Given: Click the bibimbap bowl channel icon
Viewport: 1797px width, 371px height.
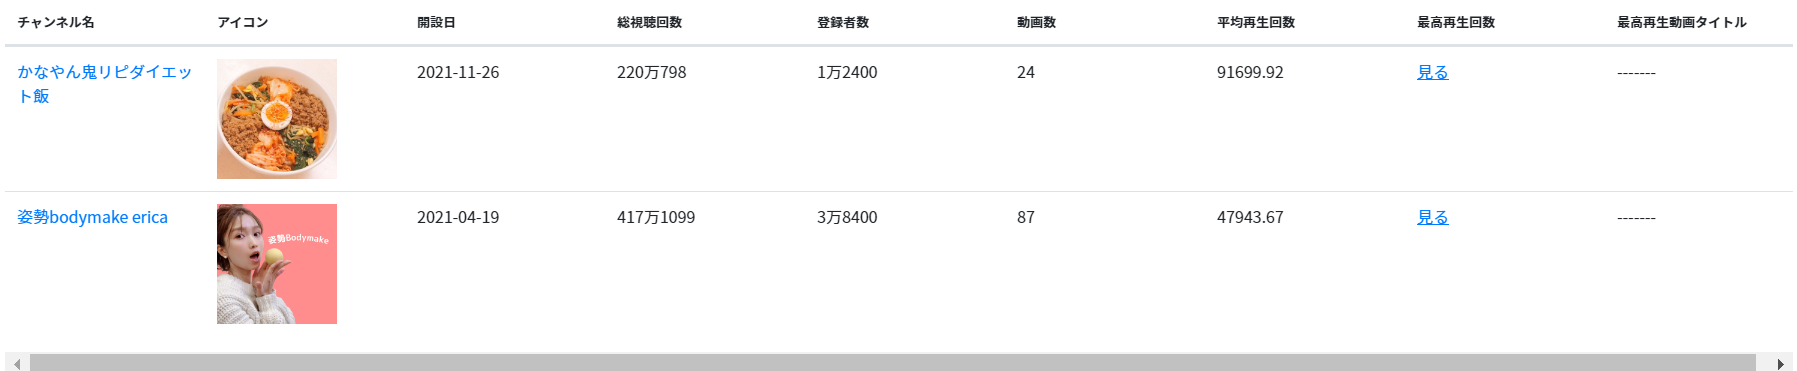Looking at the screenshot, I should (277, 119).
